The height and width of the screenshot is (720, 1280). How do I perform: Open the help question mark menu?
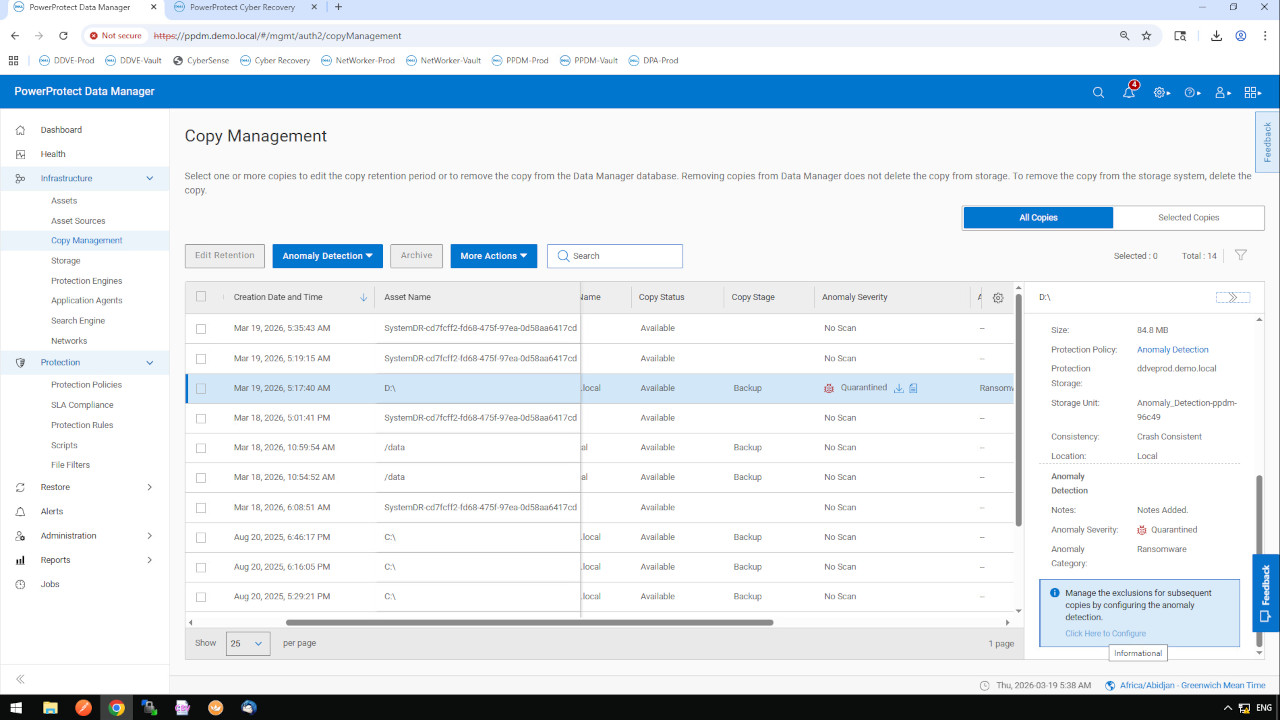[1192, 92]
